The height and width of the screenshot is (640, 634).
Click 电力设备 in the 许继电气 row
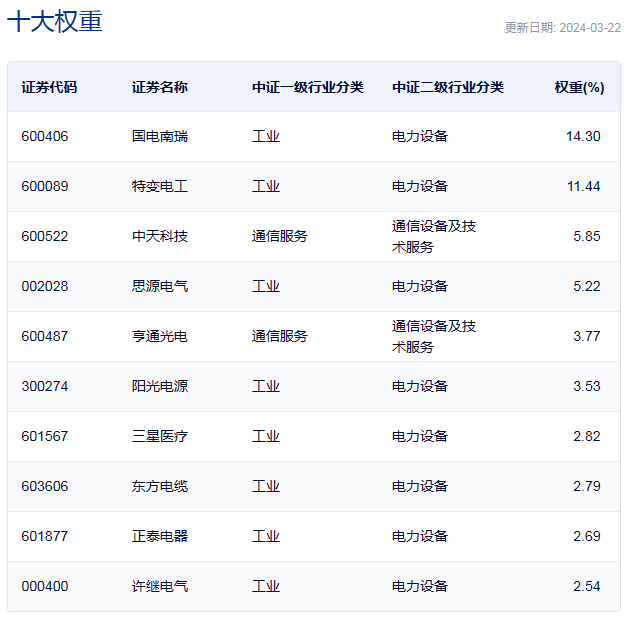420,587
